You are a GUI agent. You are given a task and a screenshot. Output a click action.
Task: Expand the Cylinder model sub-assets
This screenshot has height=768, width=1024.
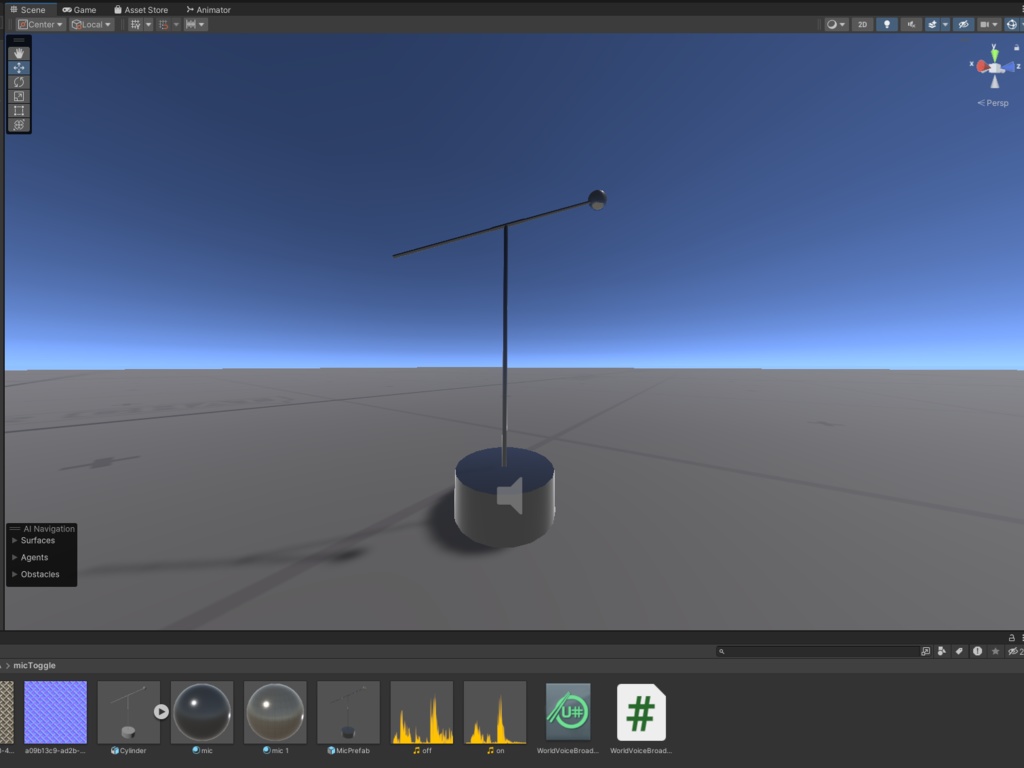tap(161, 712)
